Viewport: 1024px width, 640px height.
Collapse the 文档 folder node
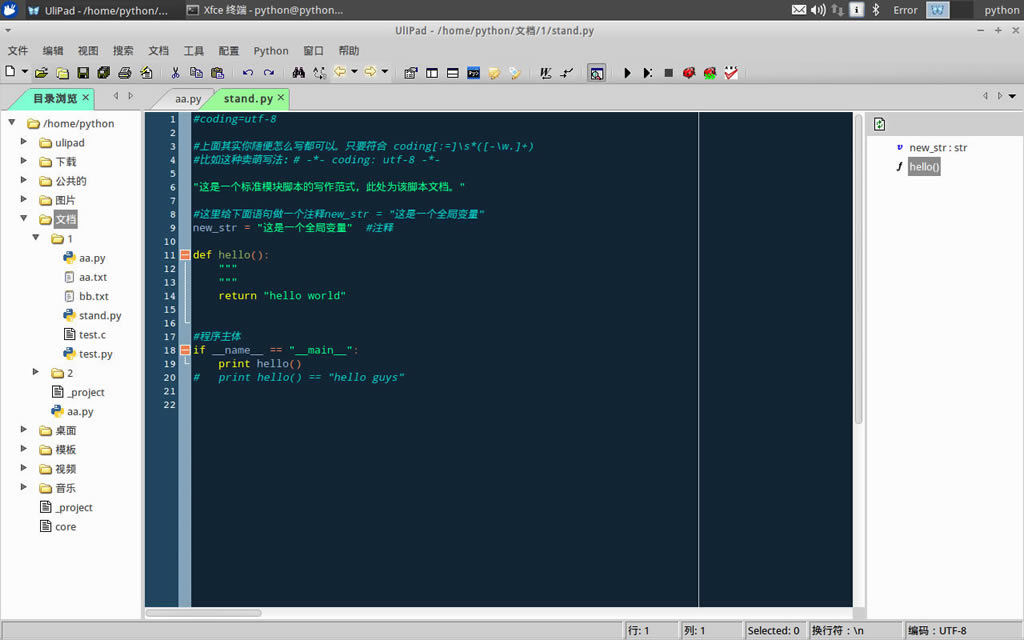click(x=24, y=219)
